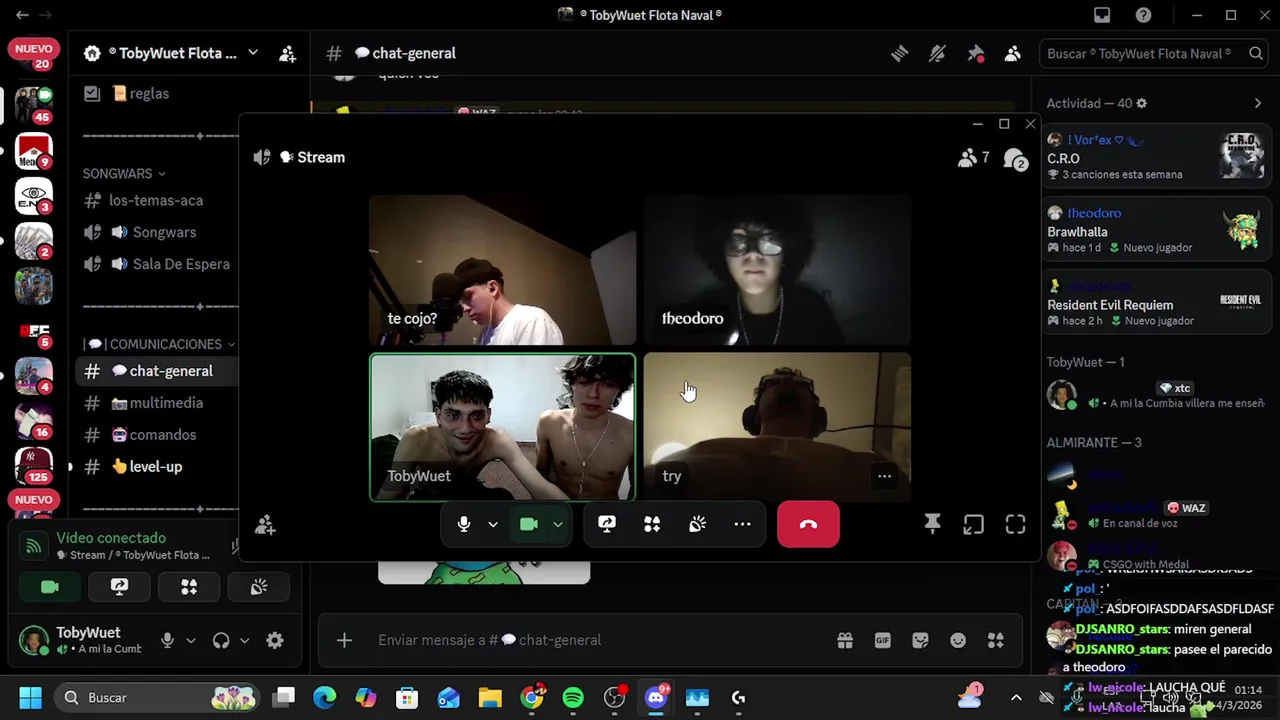Expand the TobyWuet Flota server name dropdown

tap(253, 53)
